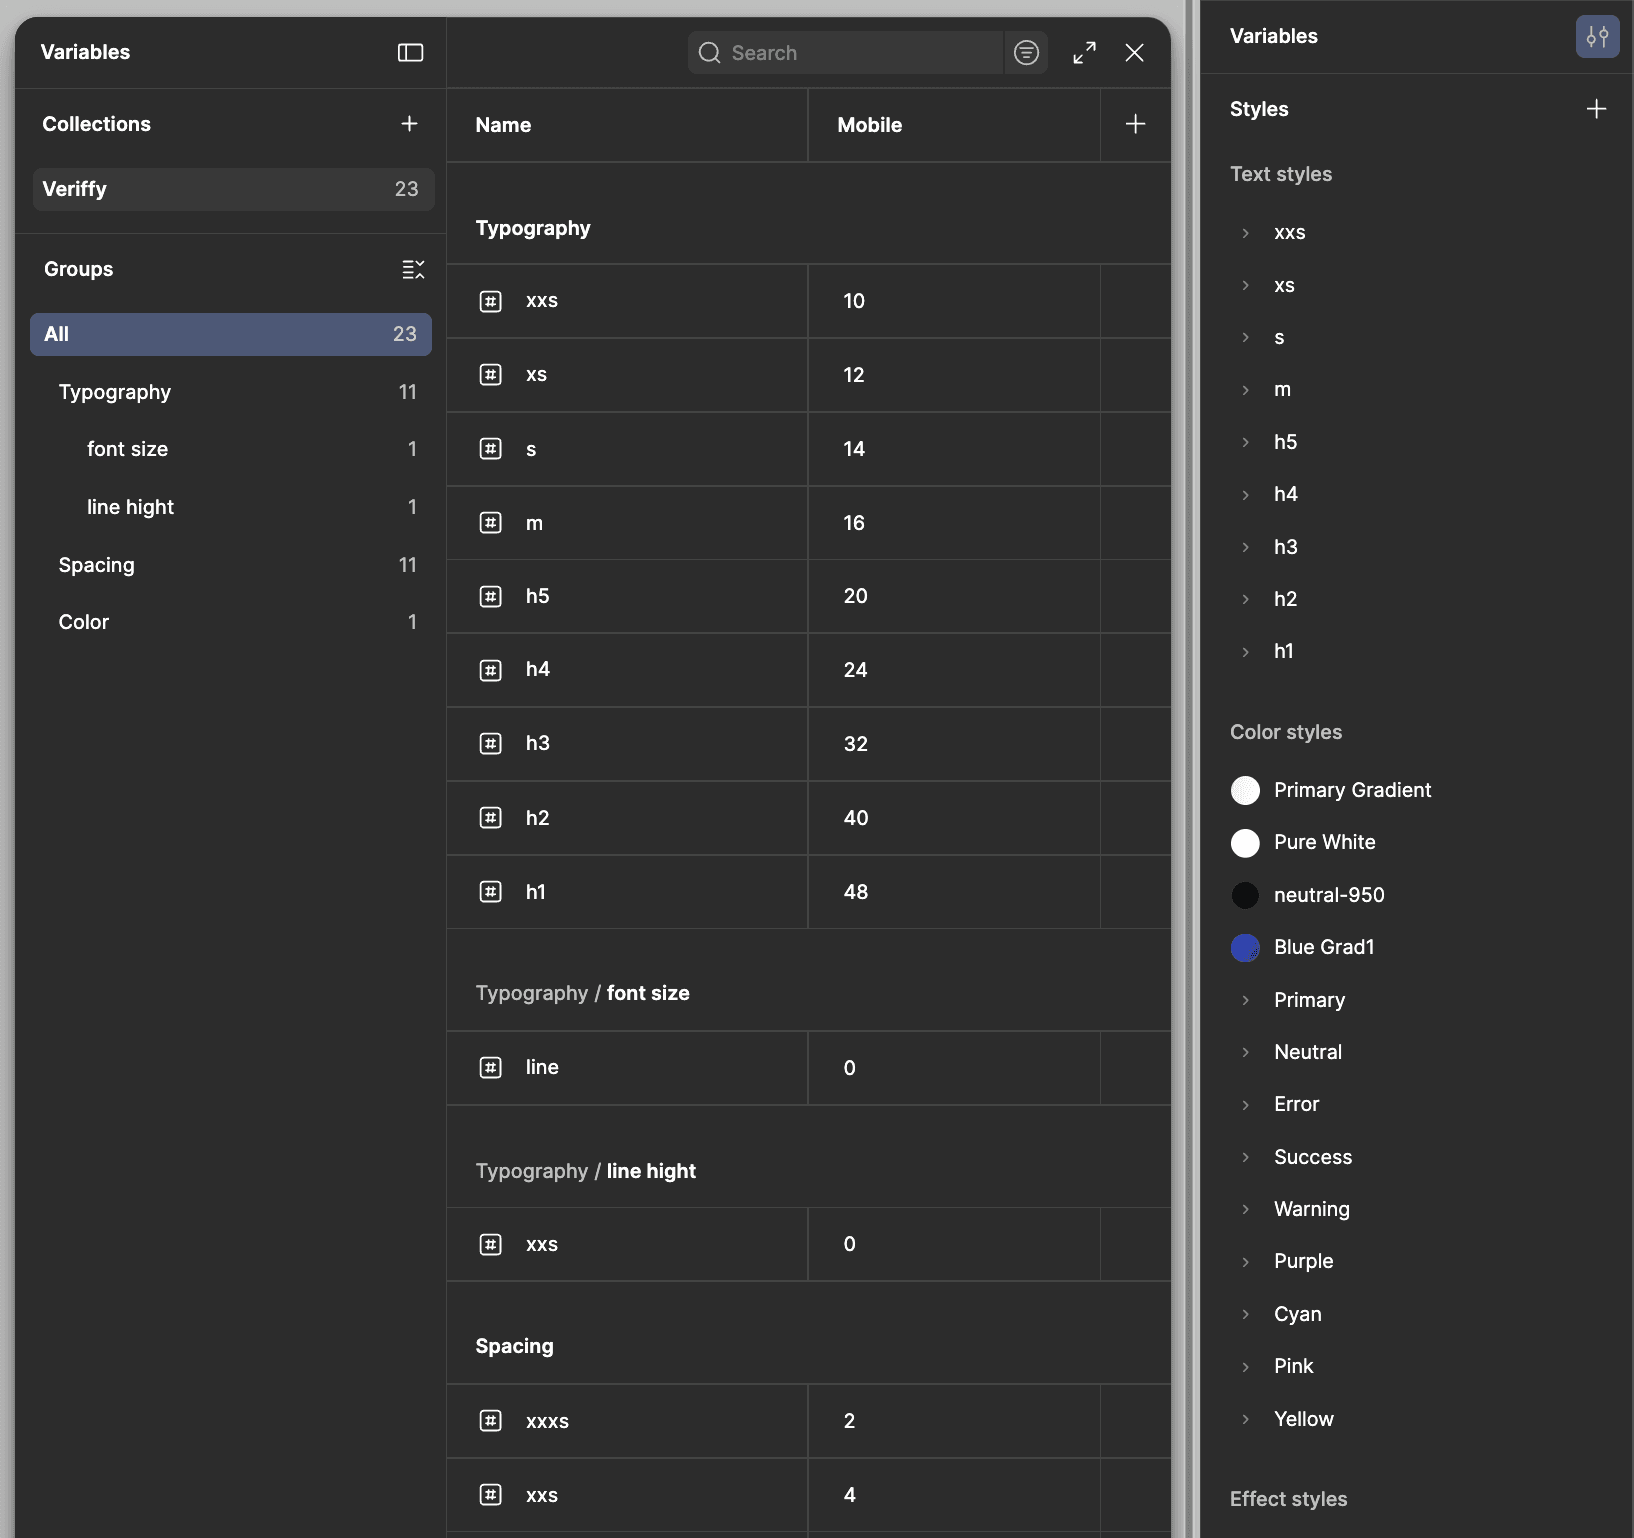Screen dimensions: 1634x1538
Task: Open the search filter options icon
Action: 1026,52
